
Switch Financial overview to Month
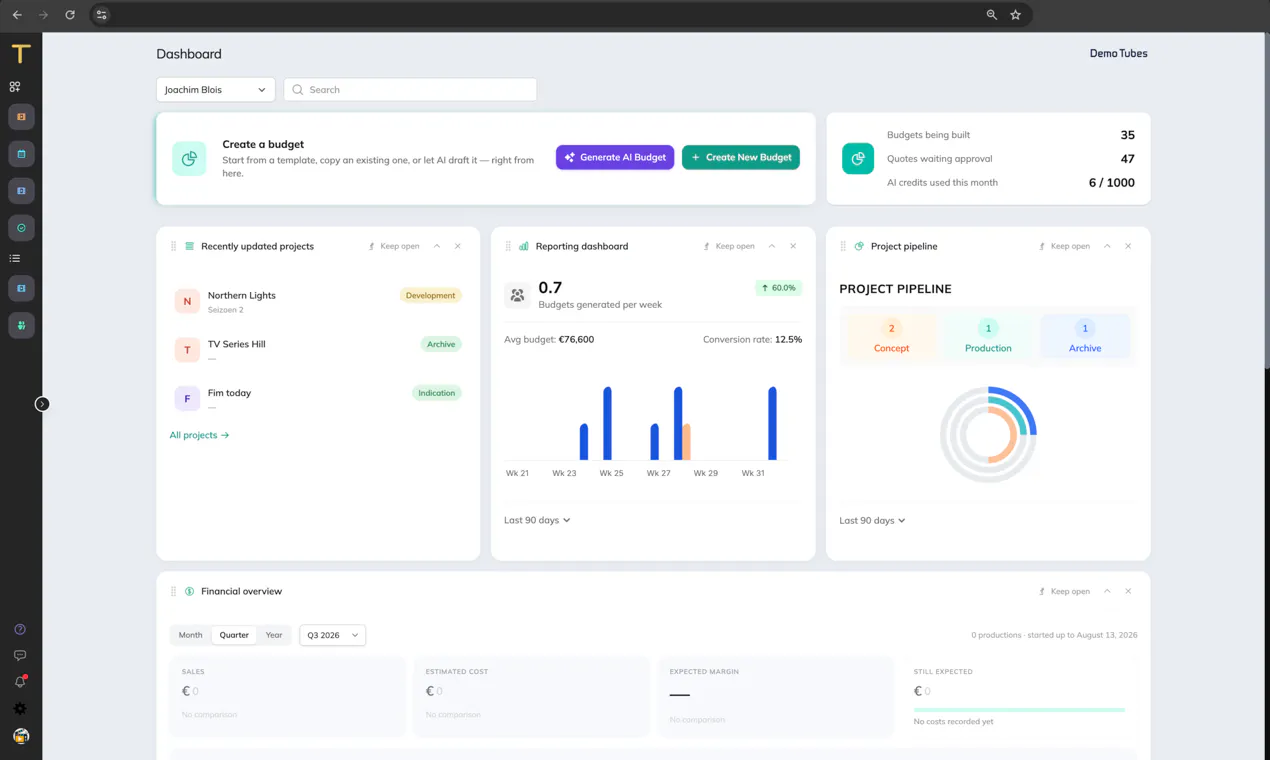coord(190,635)
